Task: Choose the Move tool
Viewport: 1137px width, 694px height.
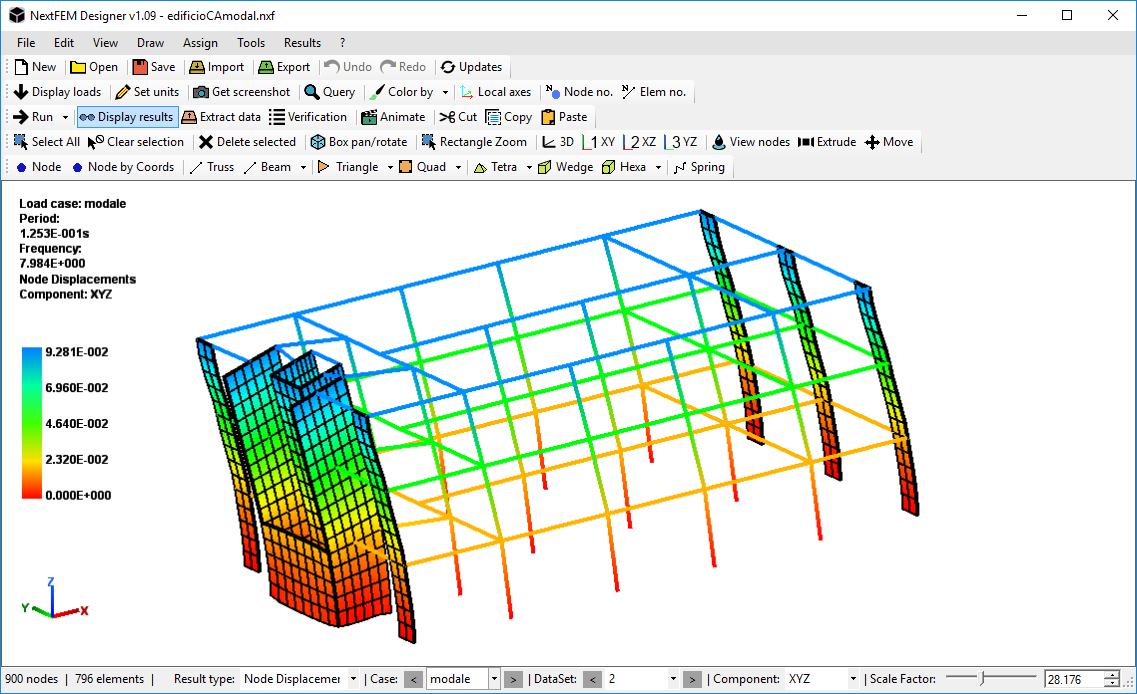Action: pos(888,142)
